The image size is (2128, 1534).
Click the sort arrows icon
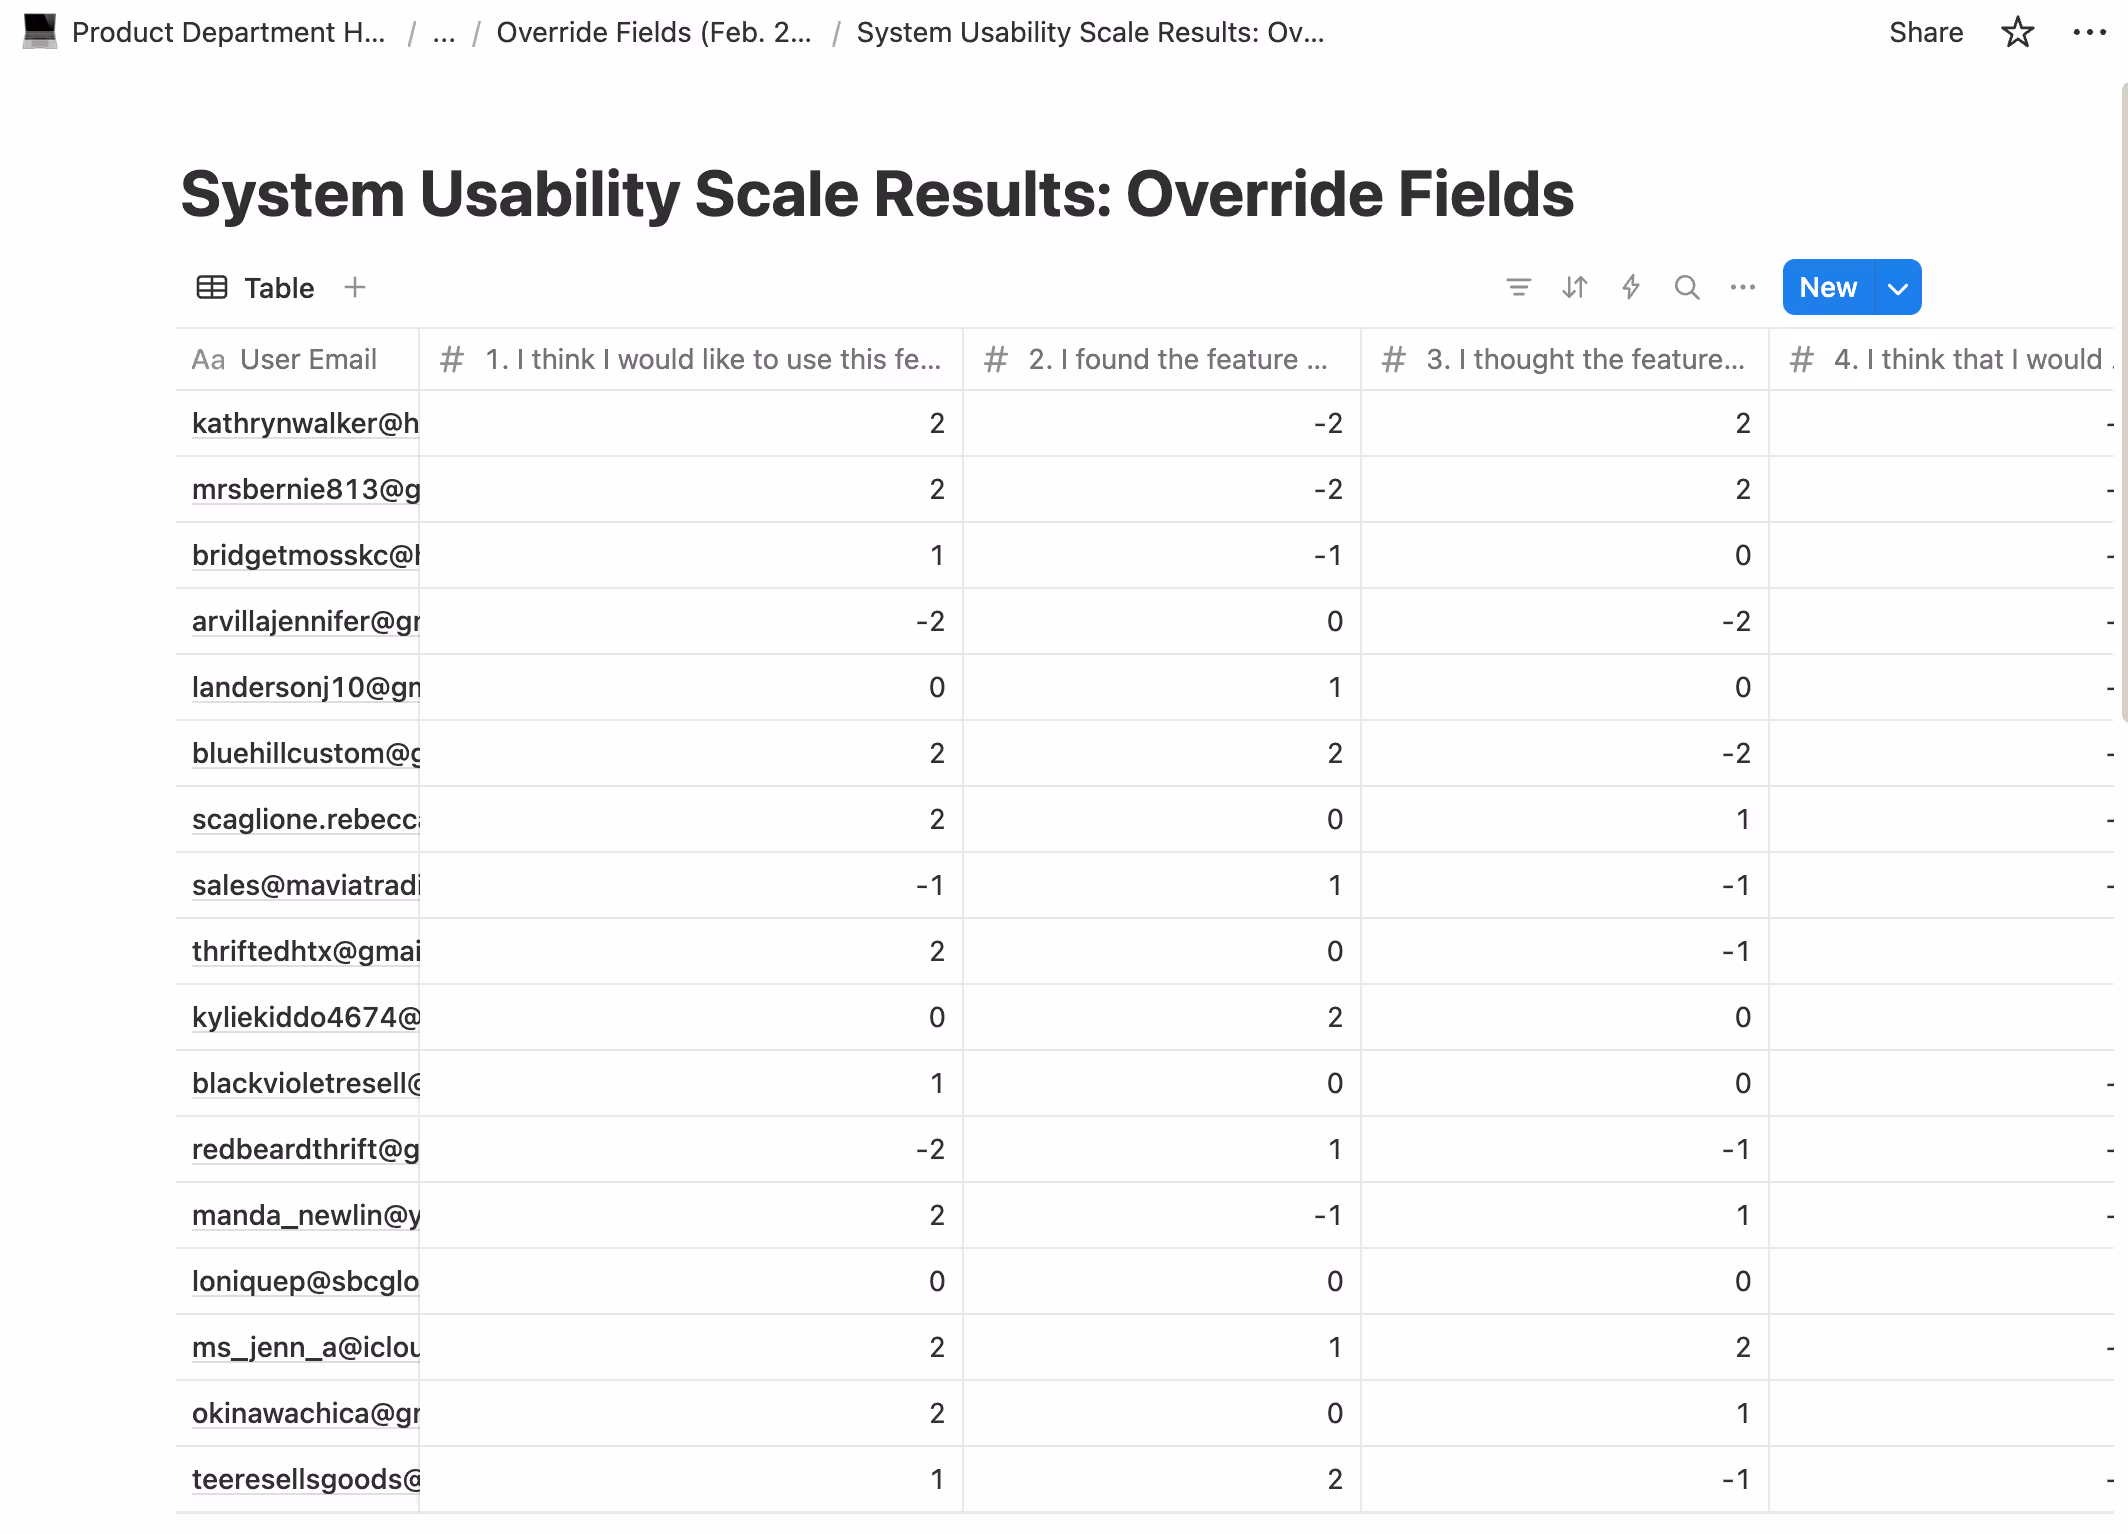(1574, 288)
